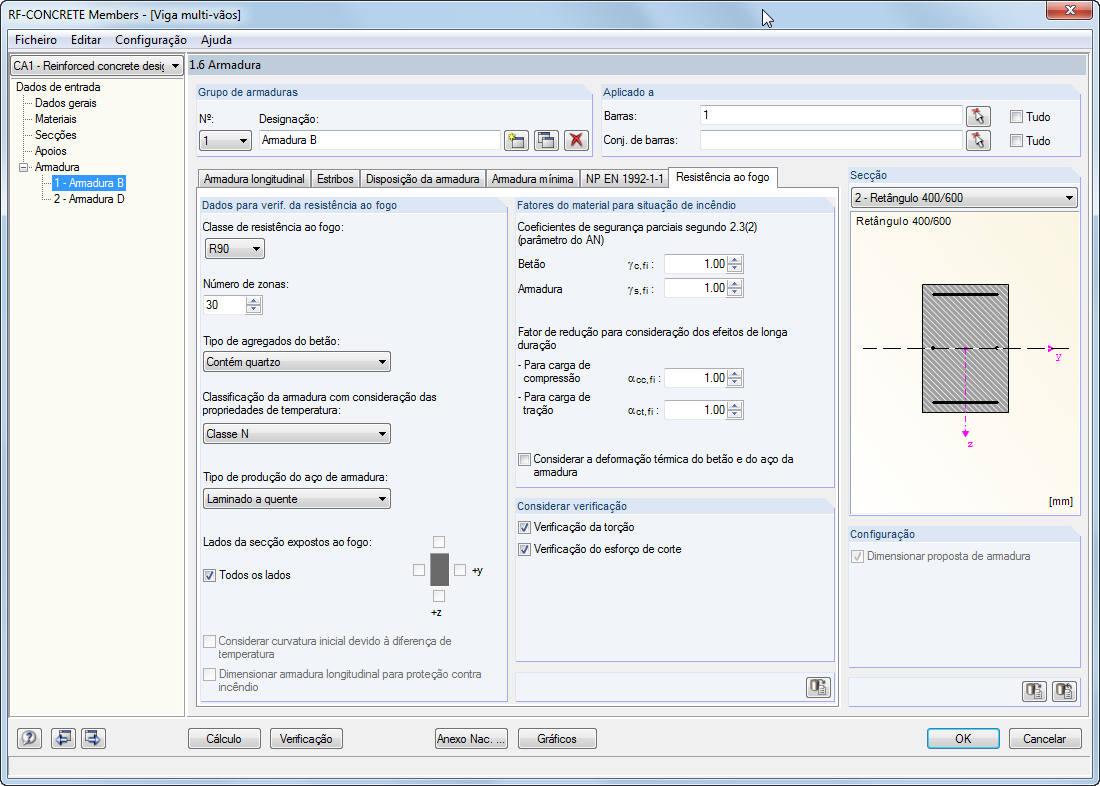Pick members graphically beside Barras field

(978, 116)
